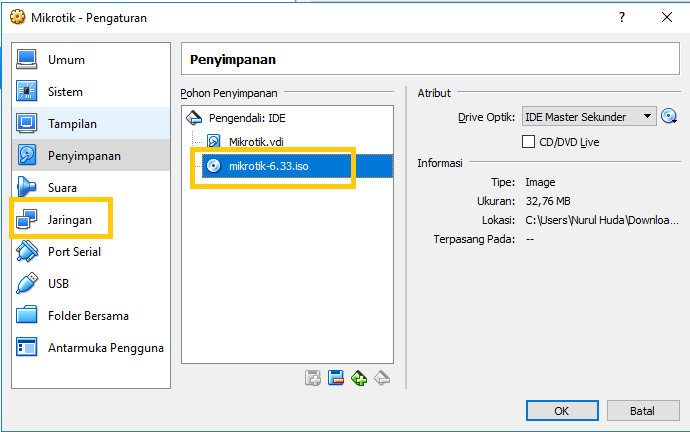Click the Port Serial connector icon
This screenshot has height=432, width=690.
(x=27, y=252)
